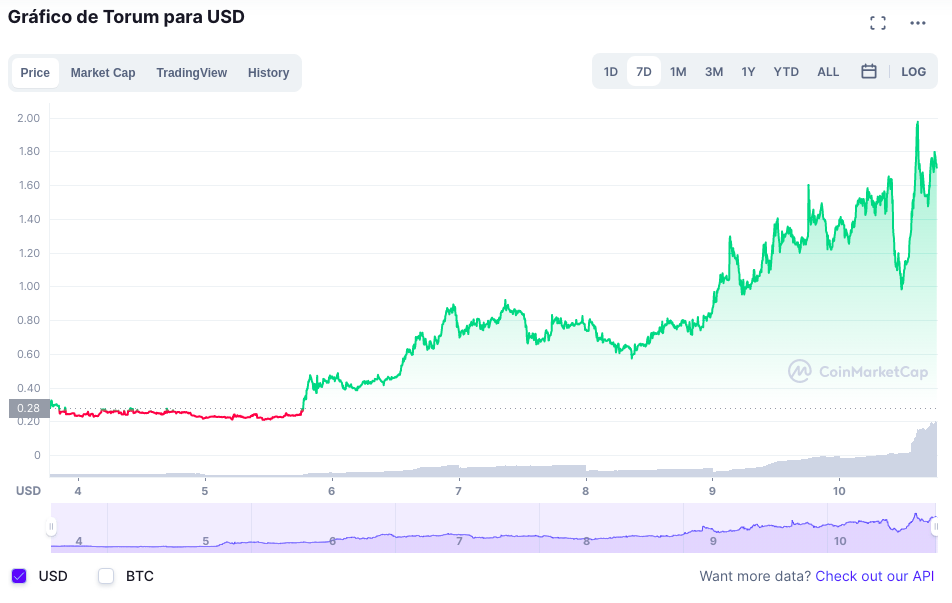This screenshot has width=952, height=603.
Task: Open the fullscreen chart view icon
Action: click(x=877, y=23)
